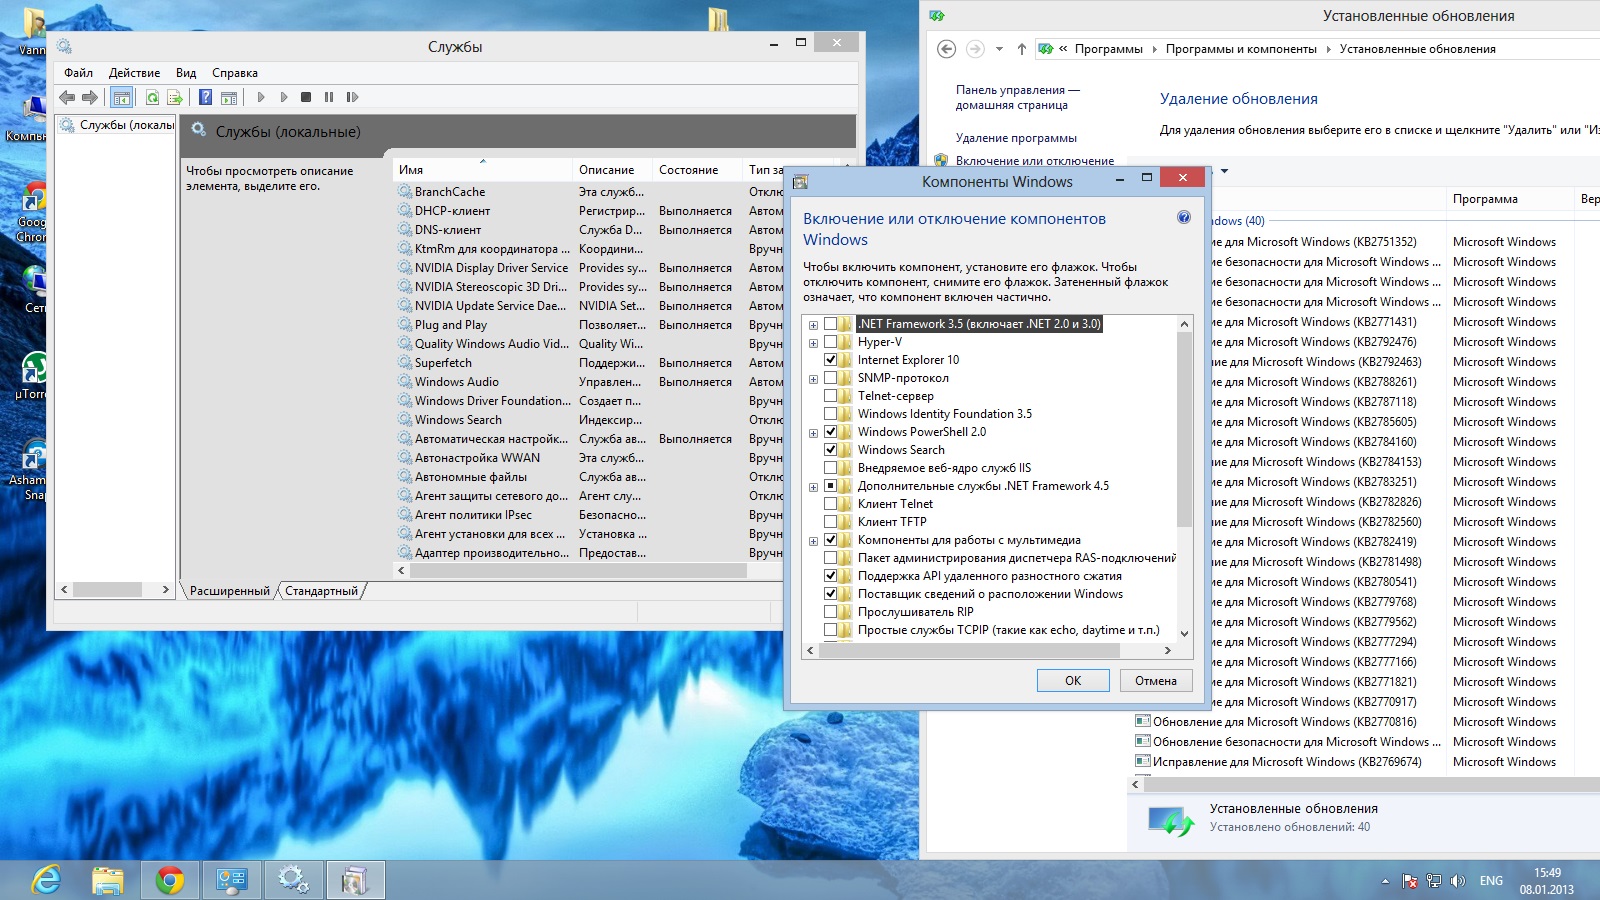Open the Справка menu in Services
The image size is (1600, 900).
[x=235, y=73]
